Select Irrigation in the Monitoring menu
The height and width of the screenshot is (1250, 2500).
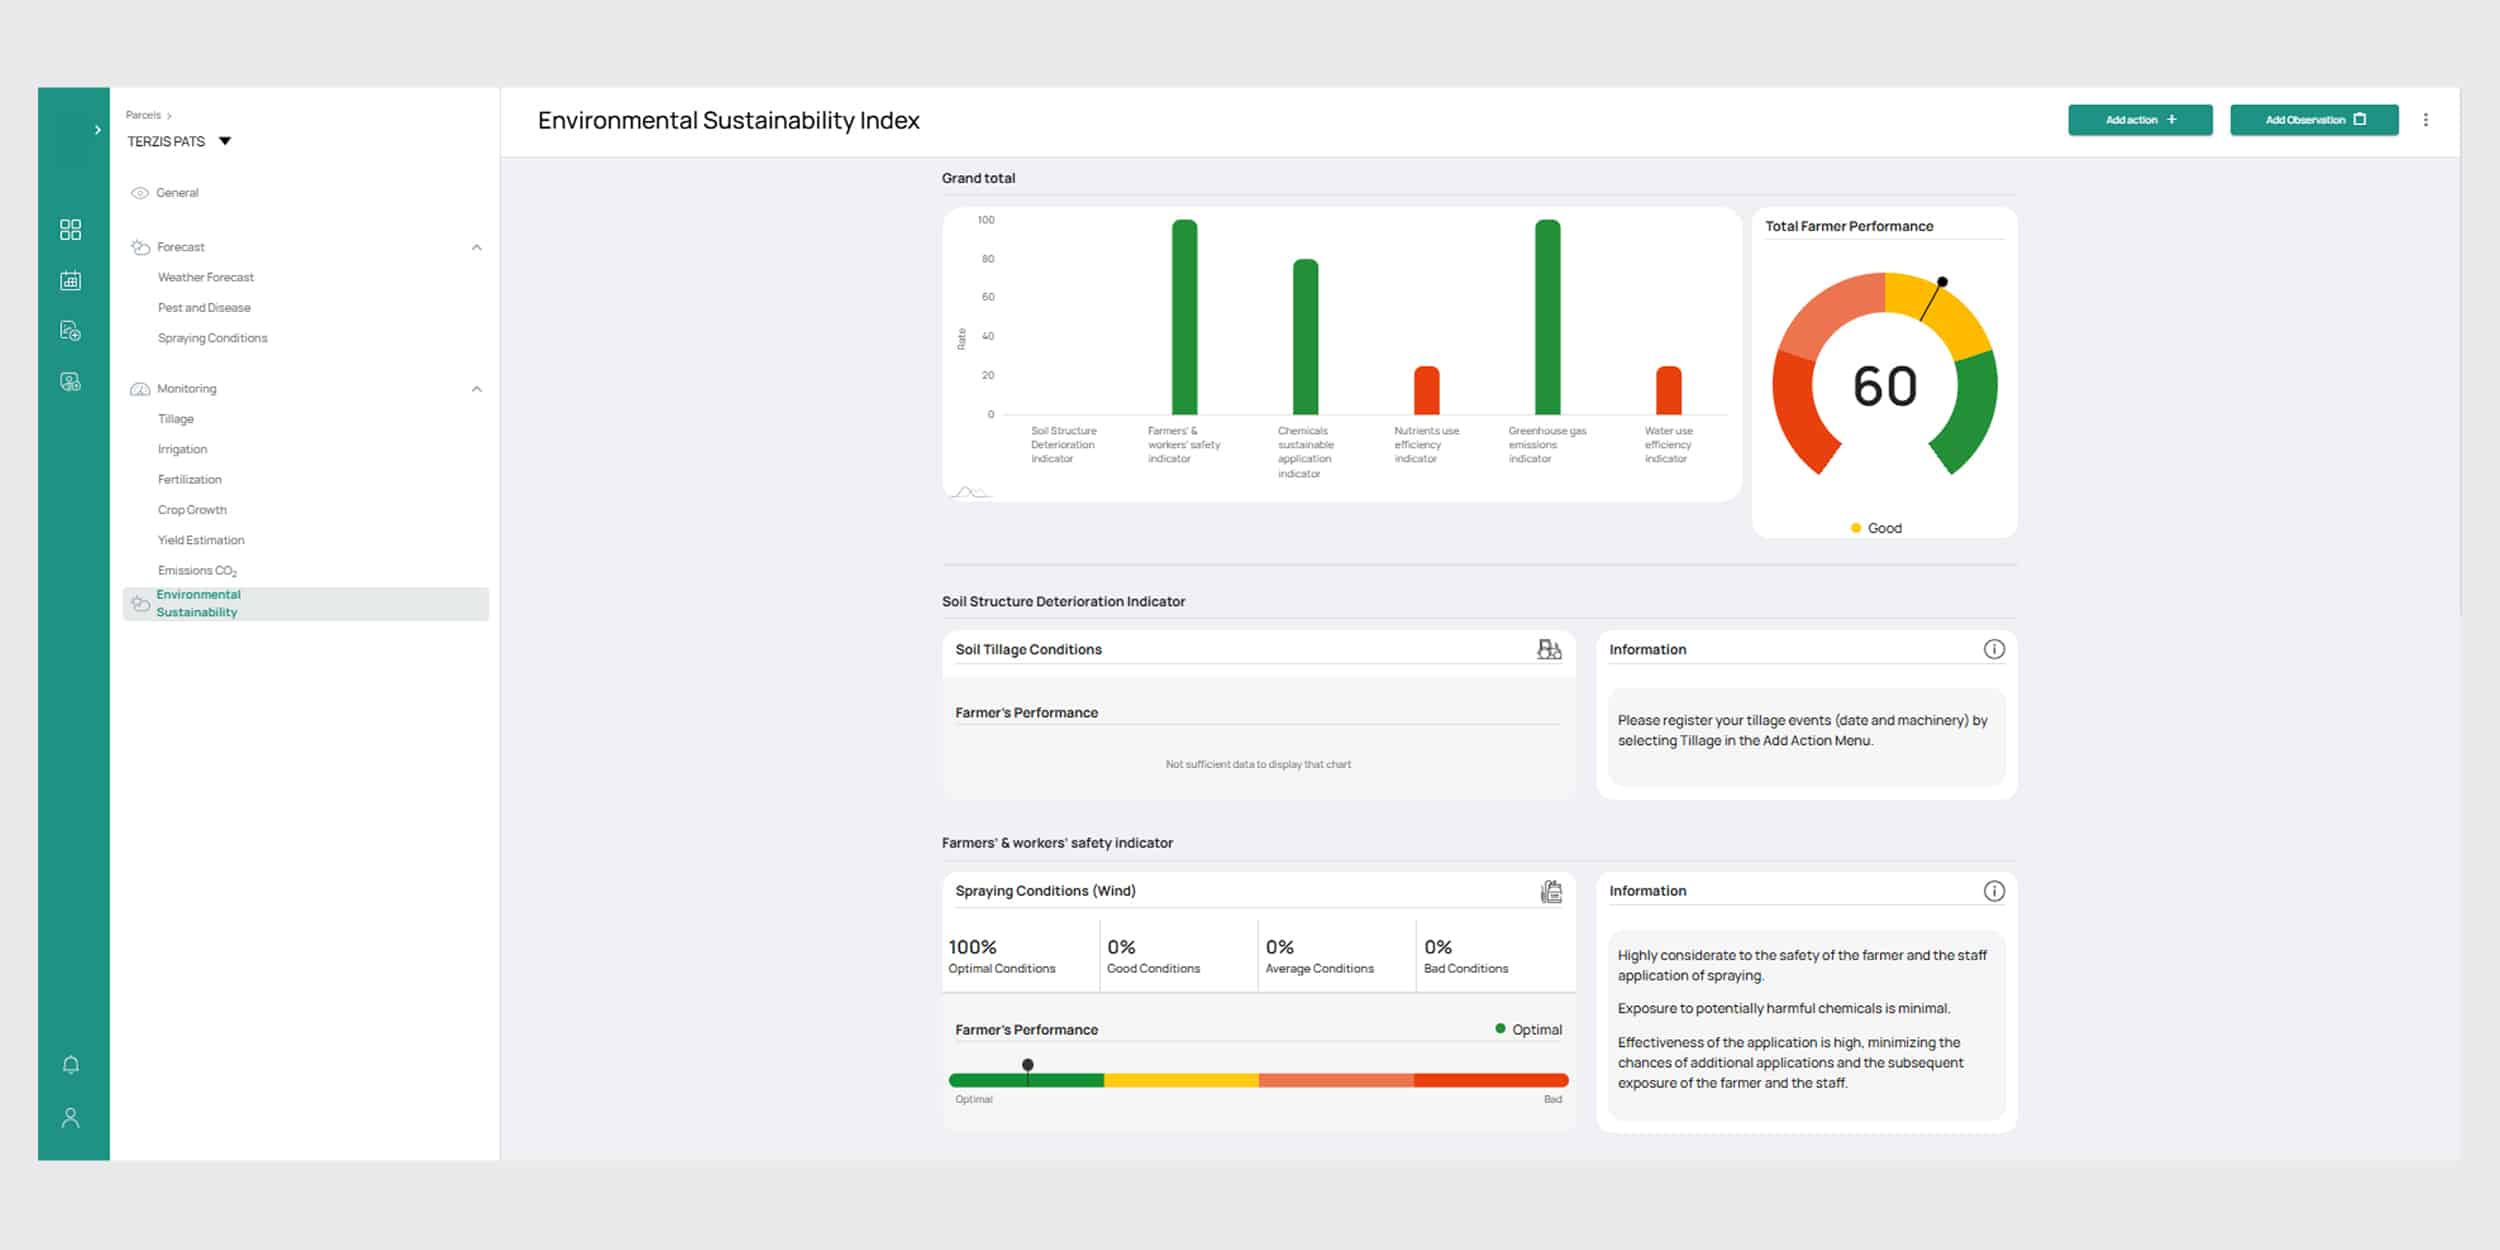tap(182, 449)
